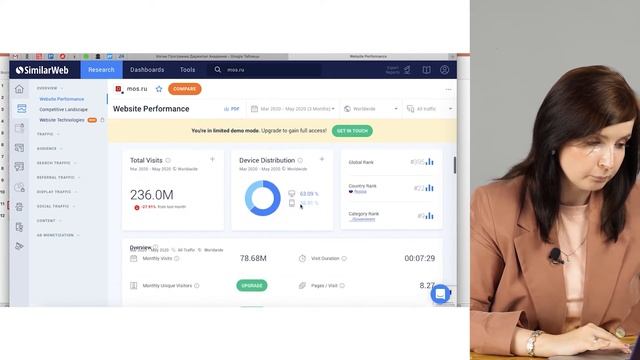Screen dimensions: 640x360
Task: Click the plus icon on Device Distribution card
Action: point(322,160)
